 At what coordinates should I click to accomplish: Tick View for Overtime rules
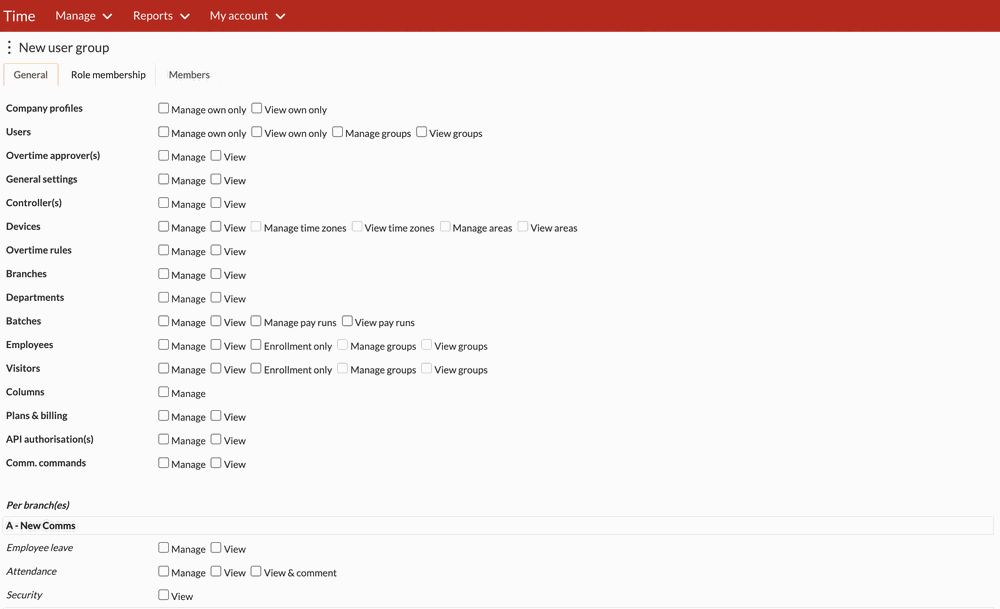[216, 250]
